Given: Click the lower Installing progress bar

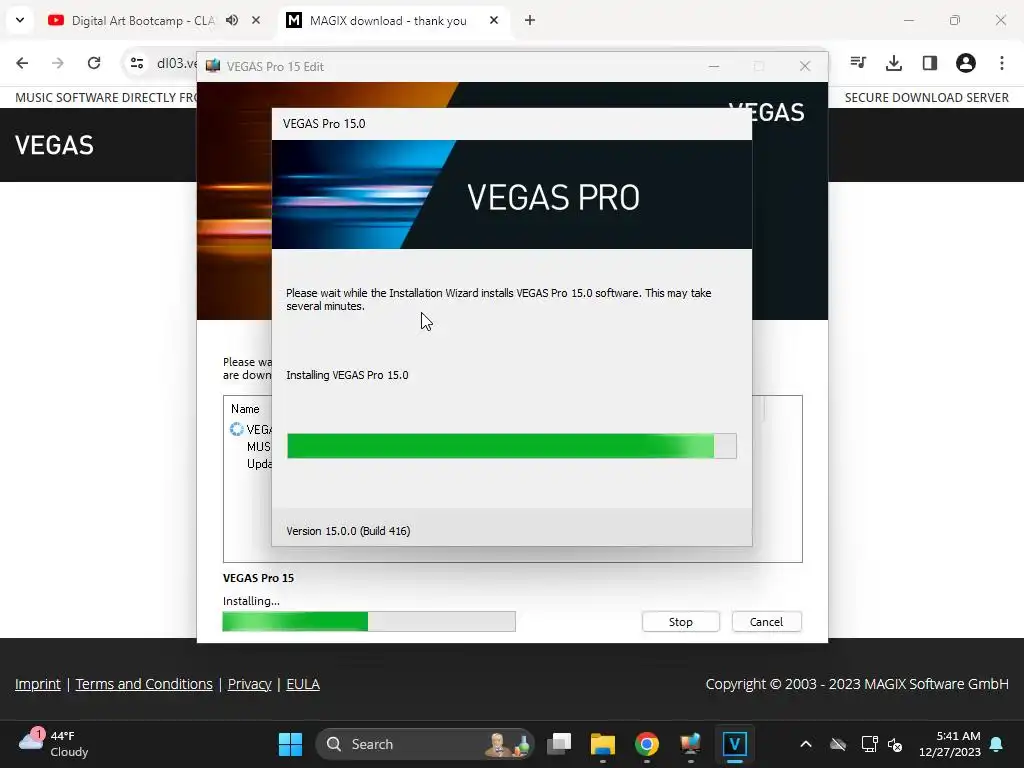Looking at the screenshot, I should click(369, 622).
